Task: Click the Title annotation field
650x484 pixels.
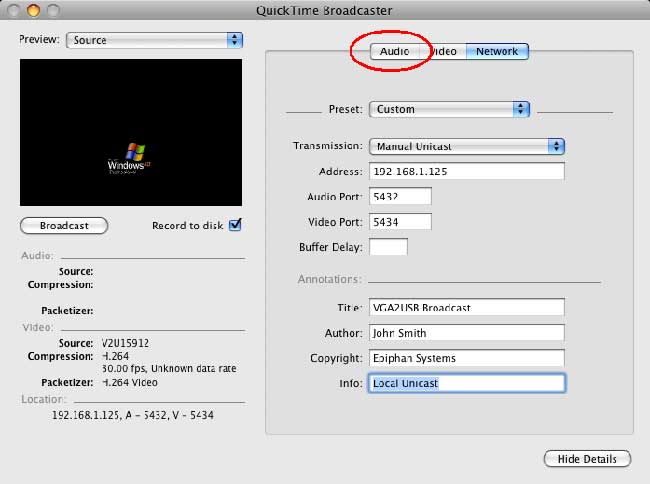Action: [x=466, y=307]
